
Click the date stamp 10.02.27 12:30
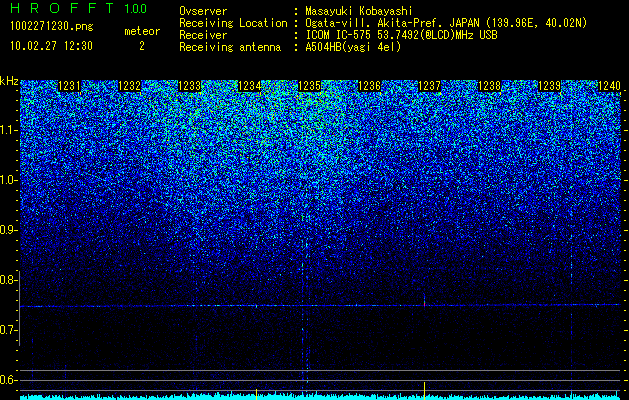click(x=51, y=46)
